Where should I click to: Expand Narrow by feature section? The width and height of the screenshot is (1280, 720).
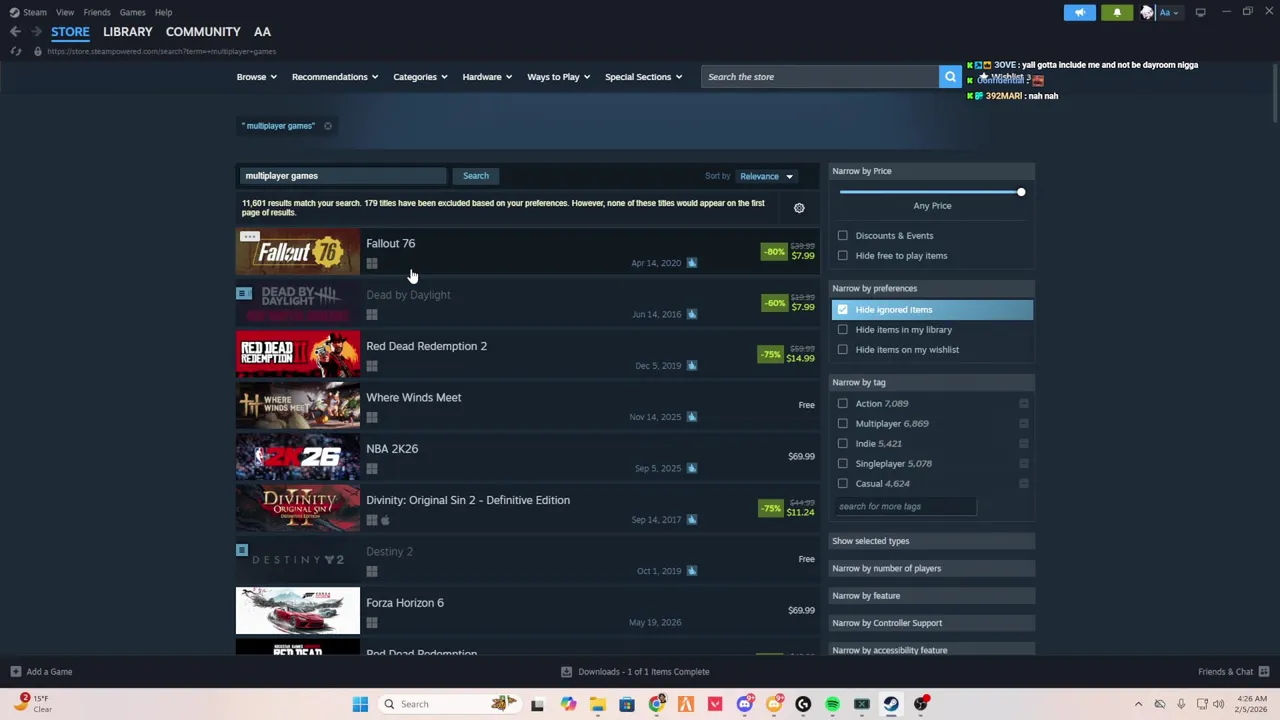click(x=932, y=596)
